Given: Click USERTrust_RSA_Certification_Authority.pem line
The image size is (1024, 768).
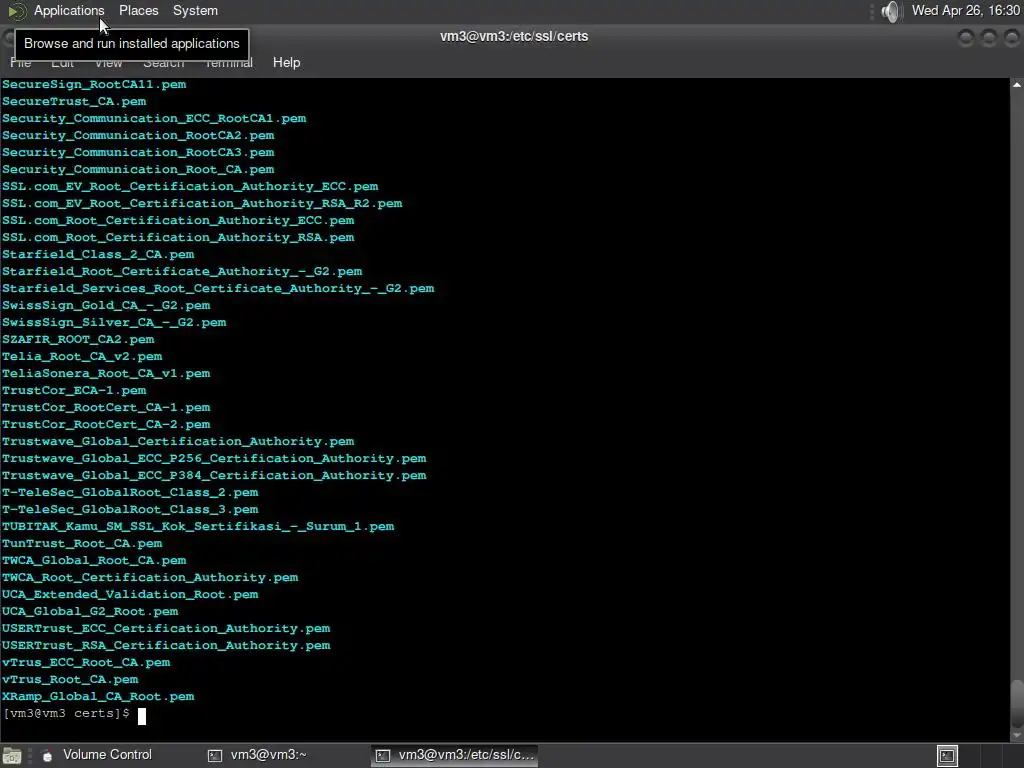Looking at the screenshot, I should (x=166, y=645).
